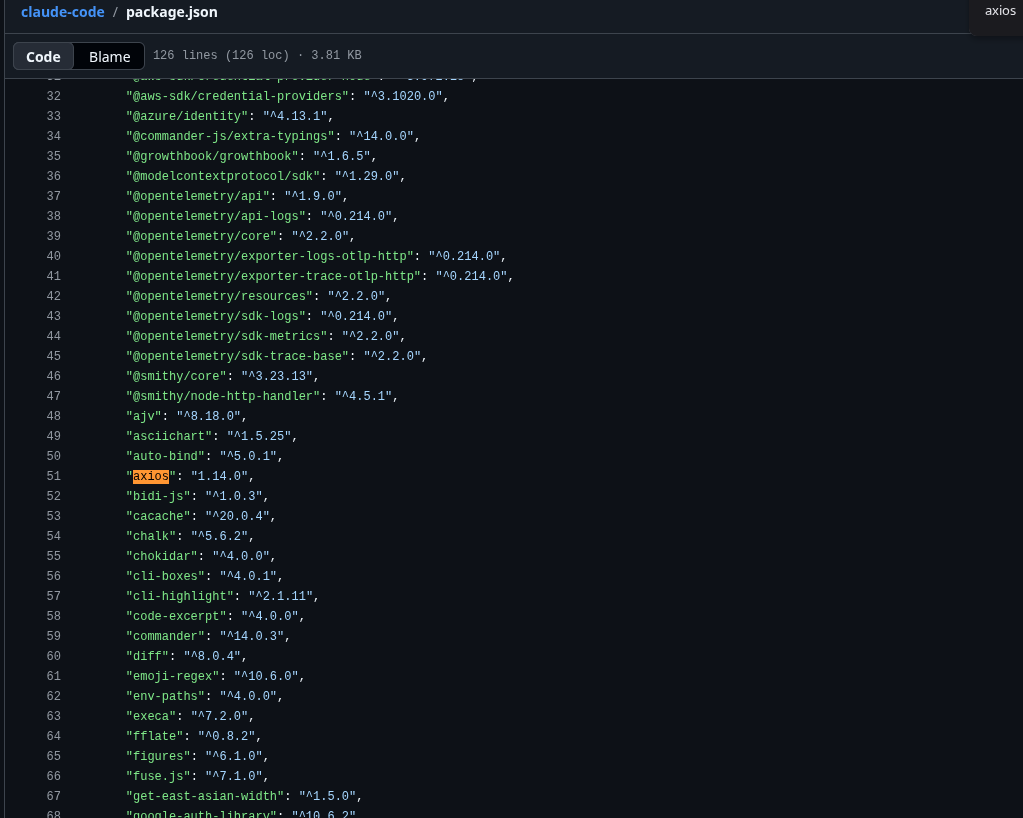Click the "^3.1020.0" version value

click(403, 96)
